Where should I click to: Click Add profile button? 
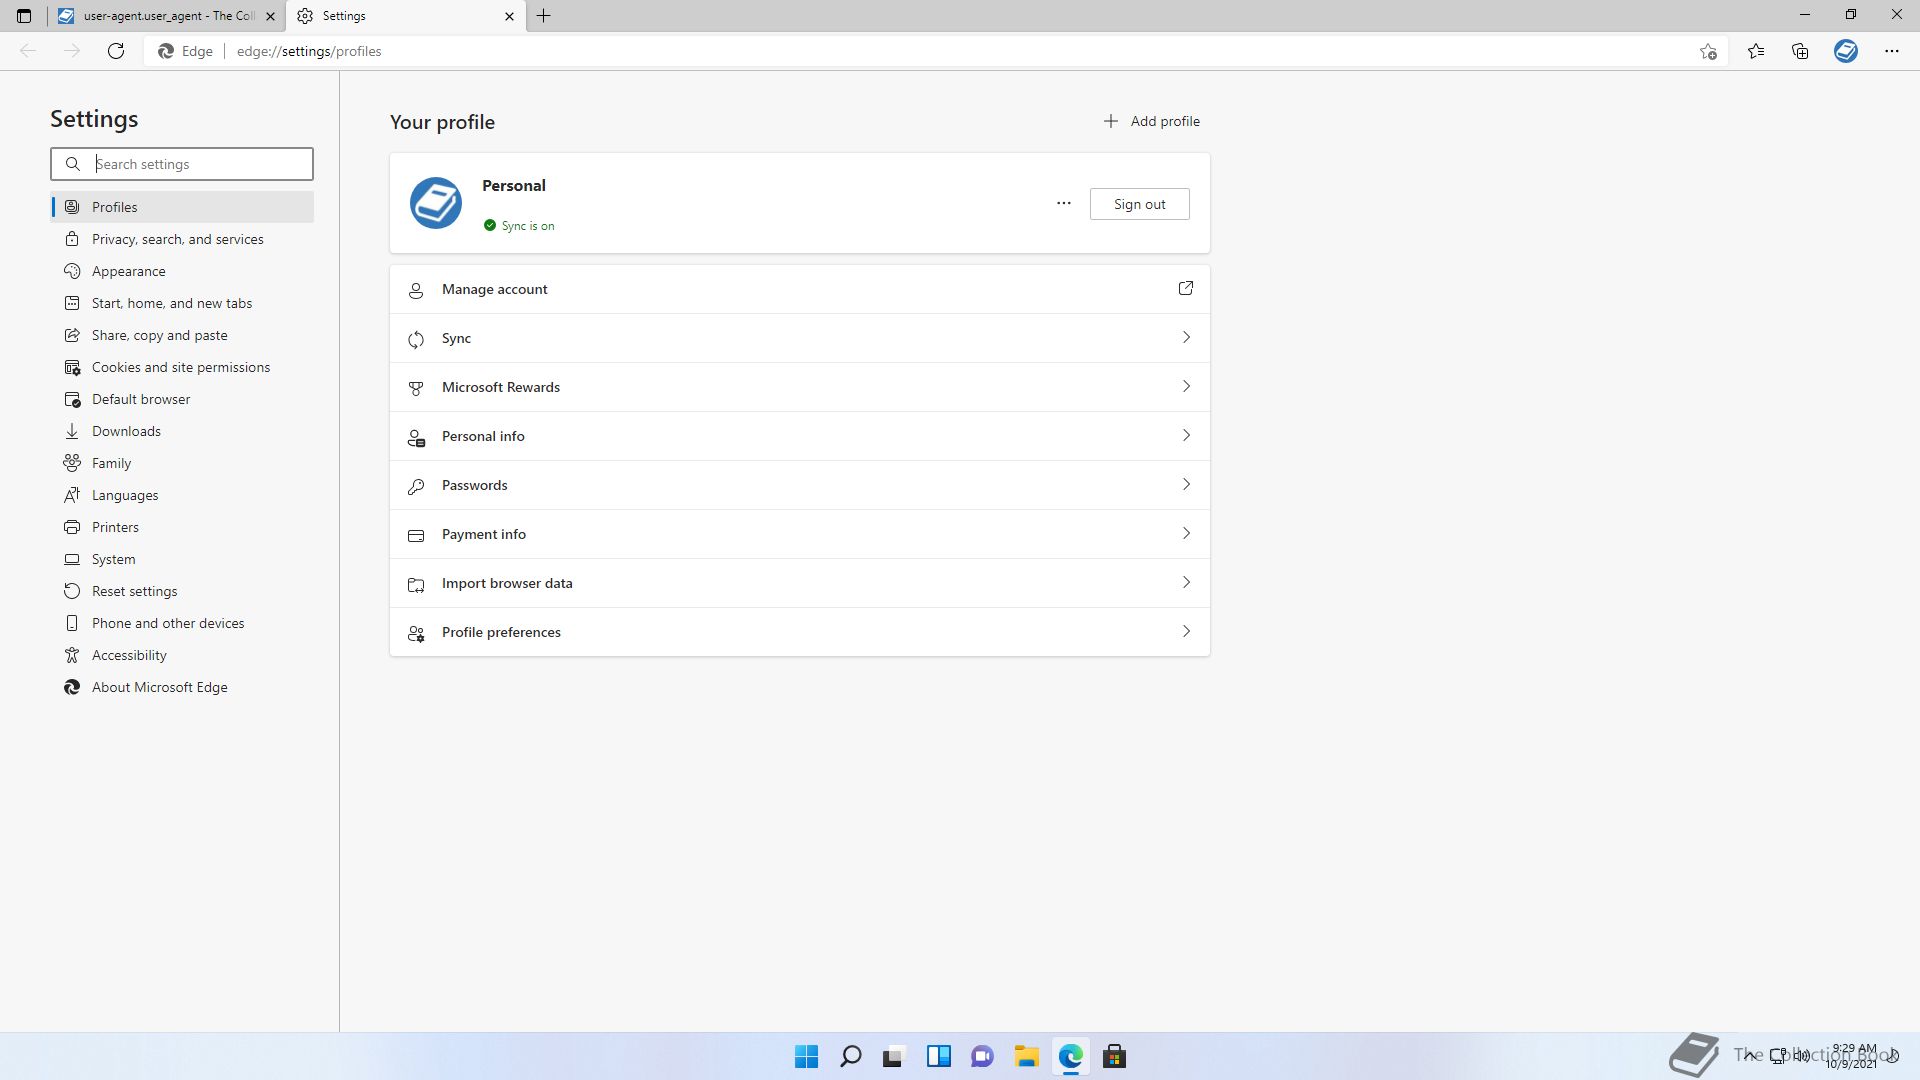click(x=1151, y=121)
